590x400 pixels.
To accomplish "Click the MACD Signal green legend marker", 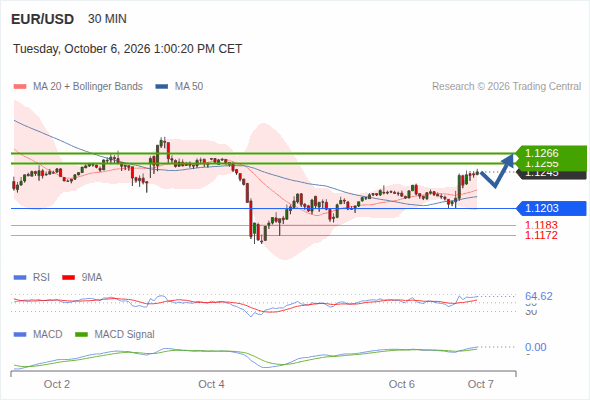I will tap(81, 335).
